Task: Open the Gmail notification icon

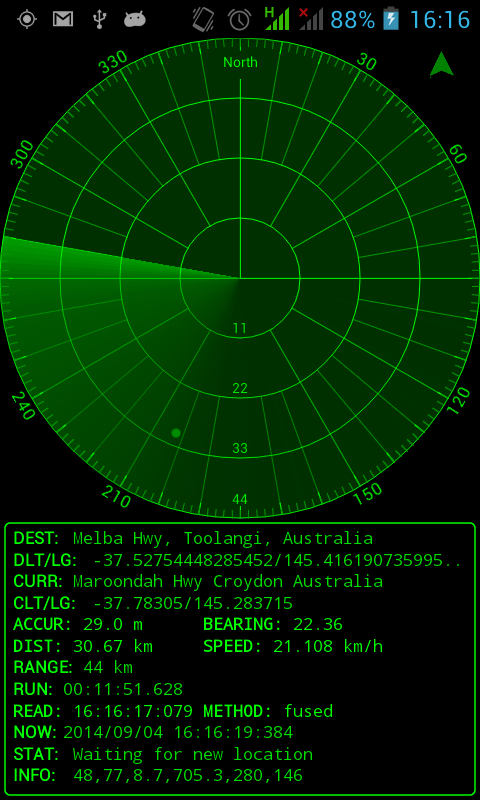Action: coord(63,19)
